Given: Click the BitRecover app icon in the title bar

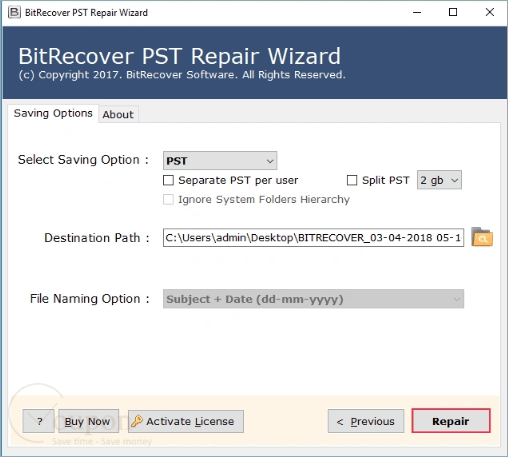Looking at the screenshot, I should 14,12.
